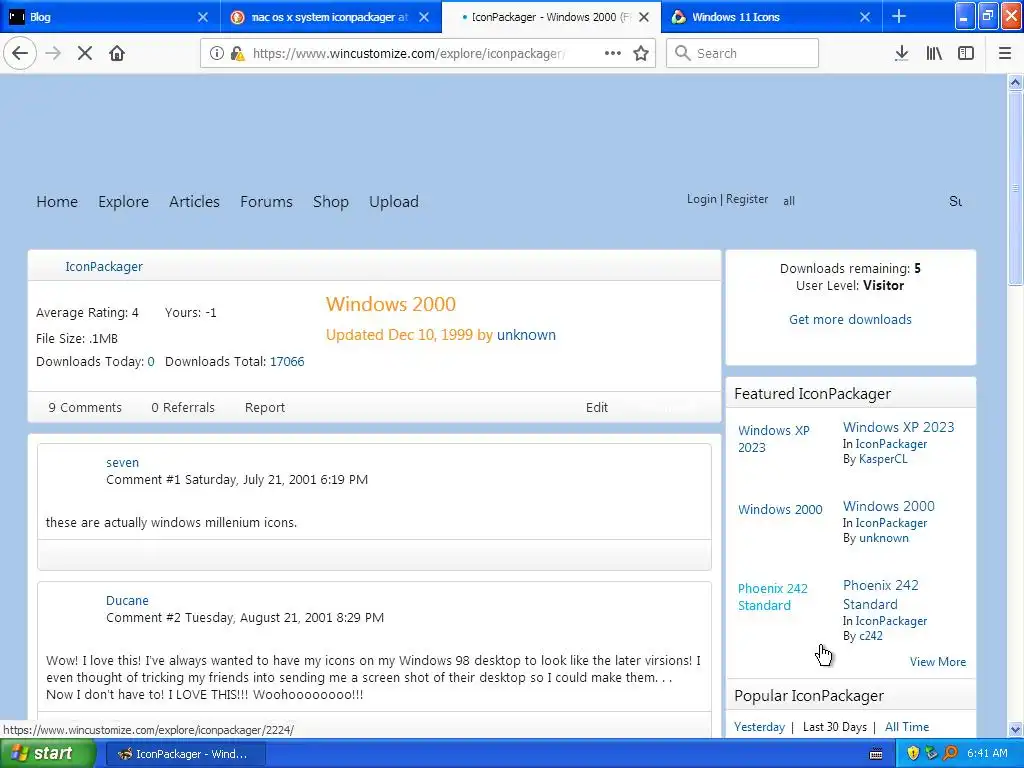Click the IconPackager breadcrumb link
This screenshot has width=1024, height=768.
[x=104, y=266]
